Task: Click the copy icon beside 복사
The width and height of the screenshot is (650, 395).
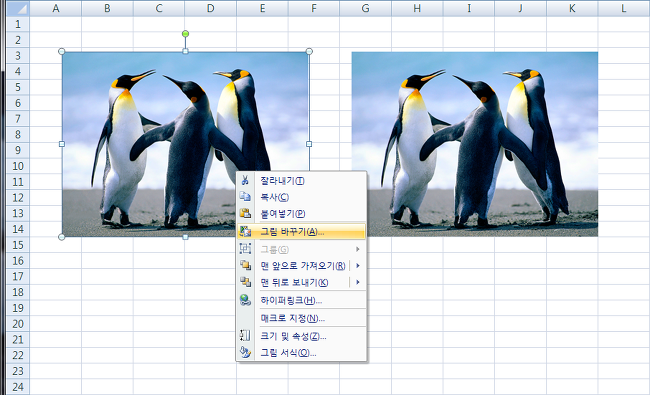Action: pos(245,197)
